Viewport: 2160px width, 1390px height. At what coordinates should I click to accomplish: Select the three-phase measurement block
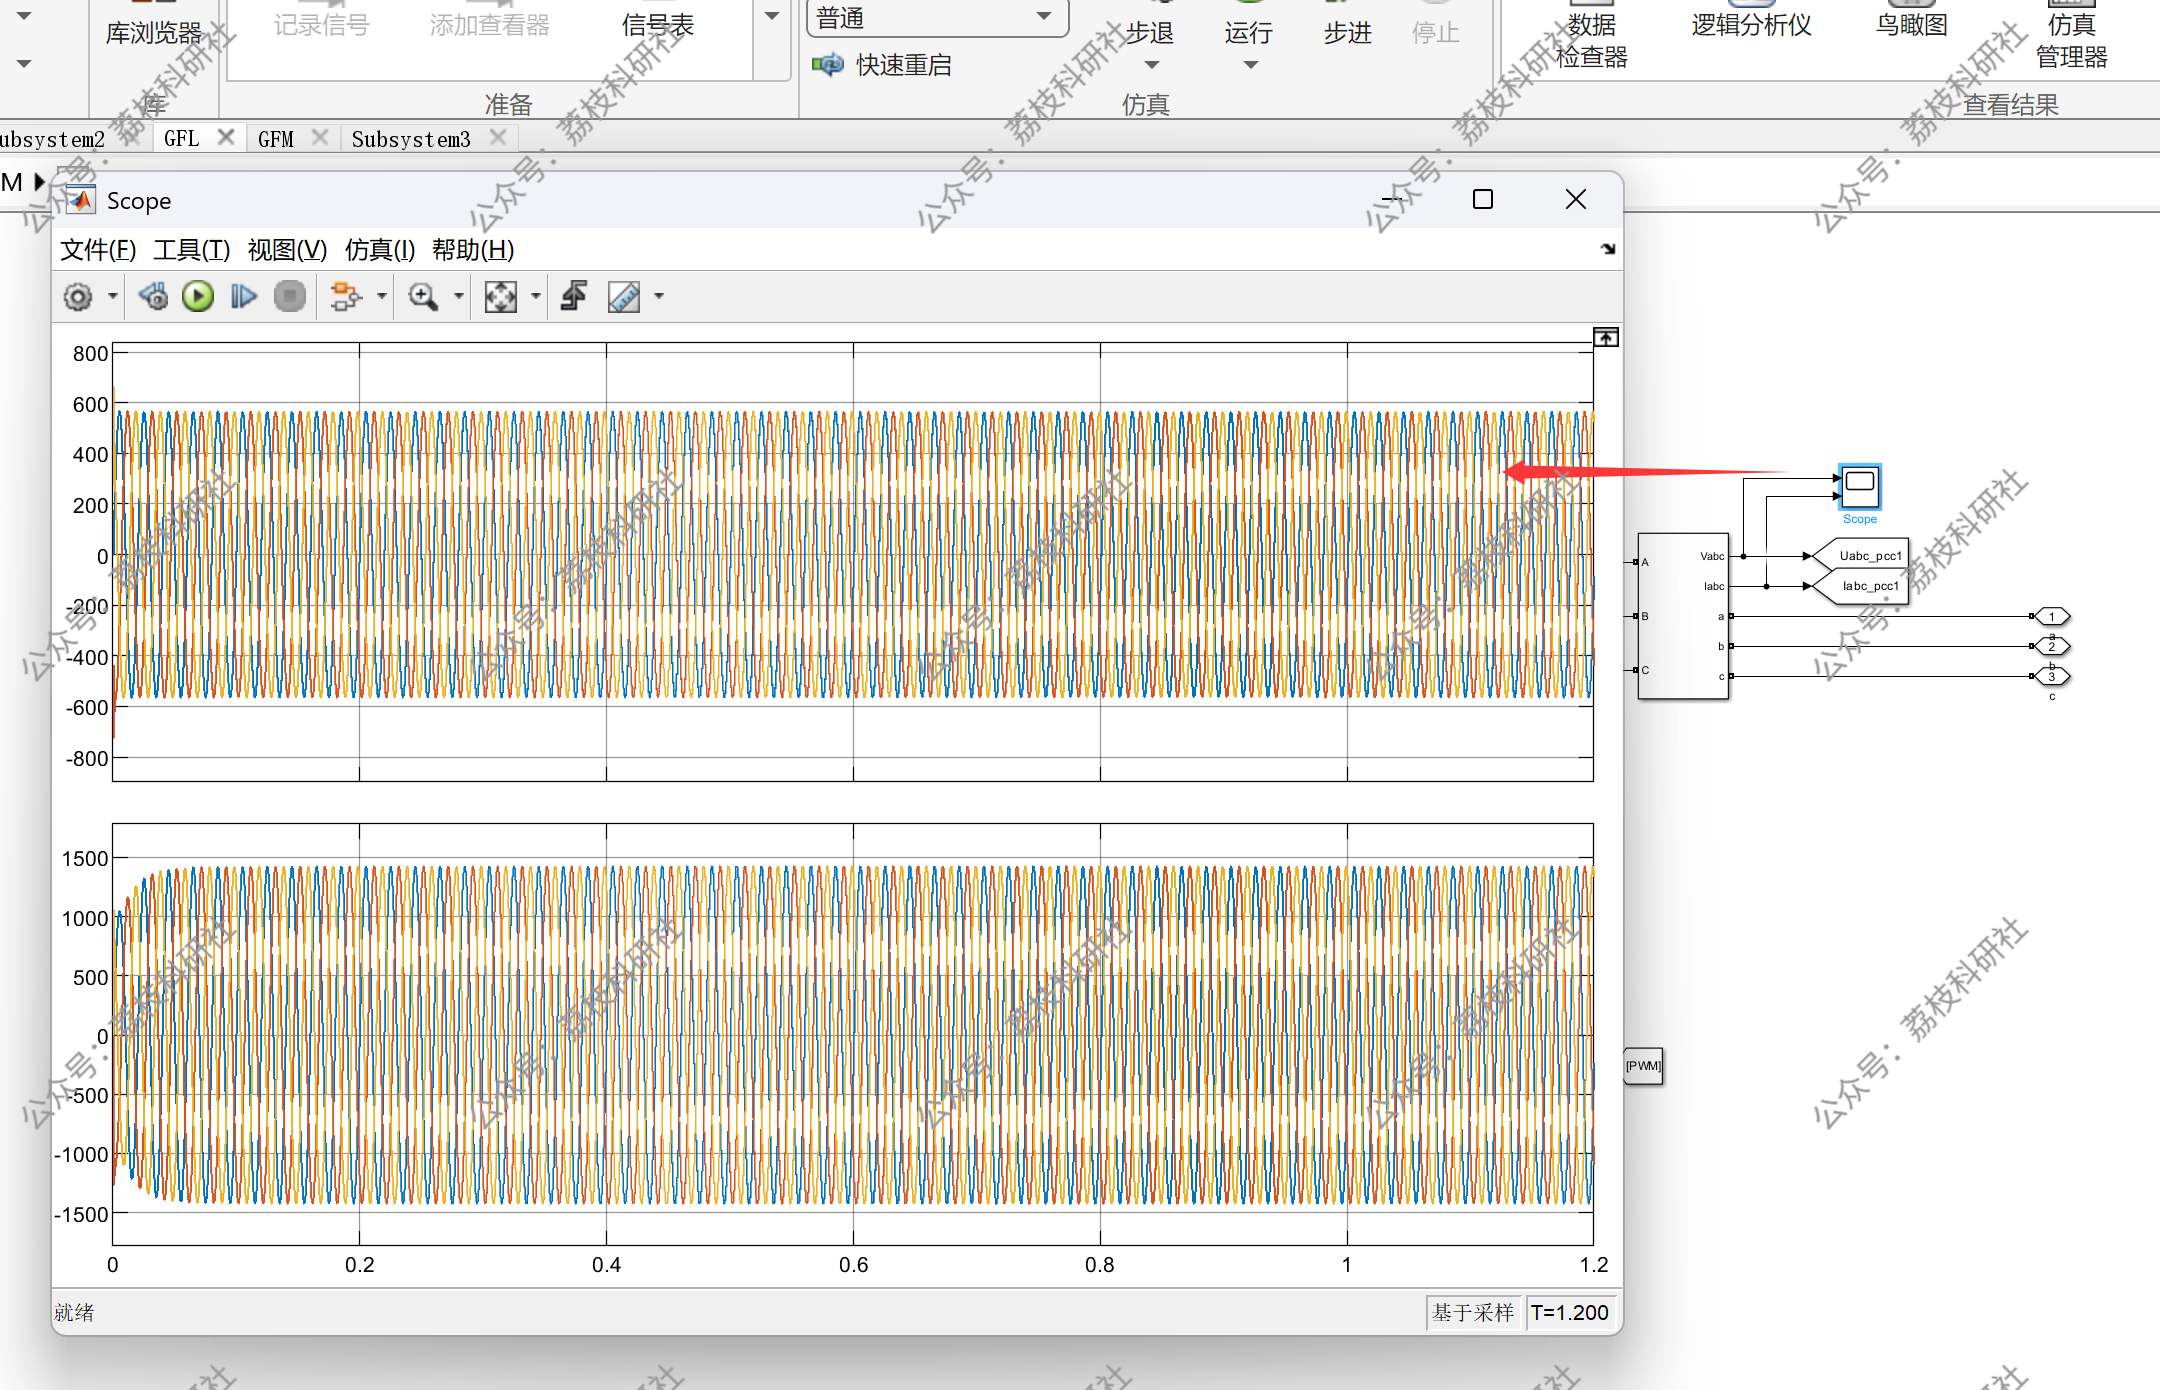(x=1683, y=616)
